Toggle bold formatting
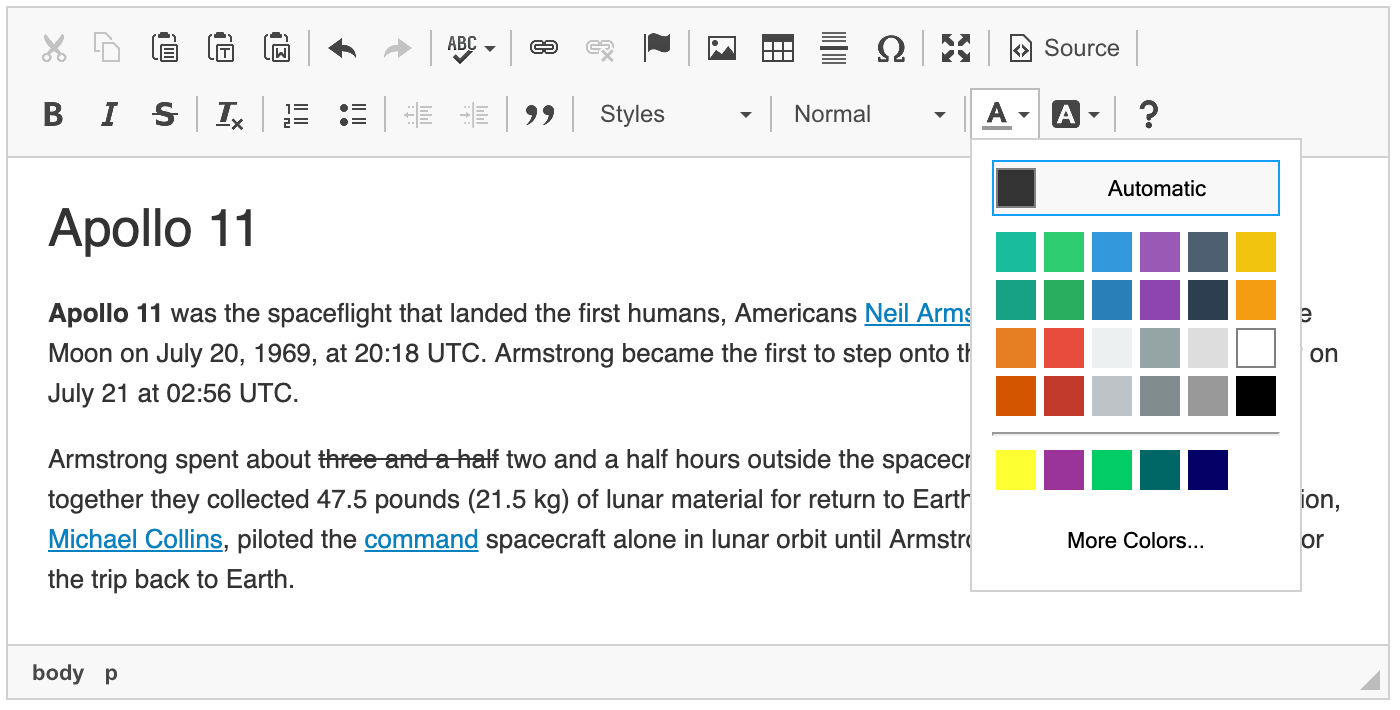Viewport: 1400px width, 710px height. (x=54, y=114)
